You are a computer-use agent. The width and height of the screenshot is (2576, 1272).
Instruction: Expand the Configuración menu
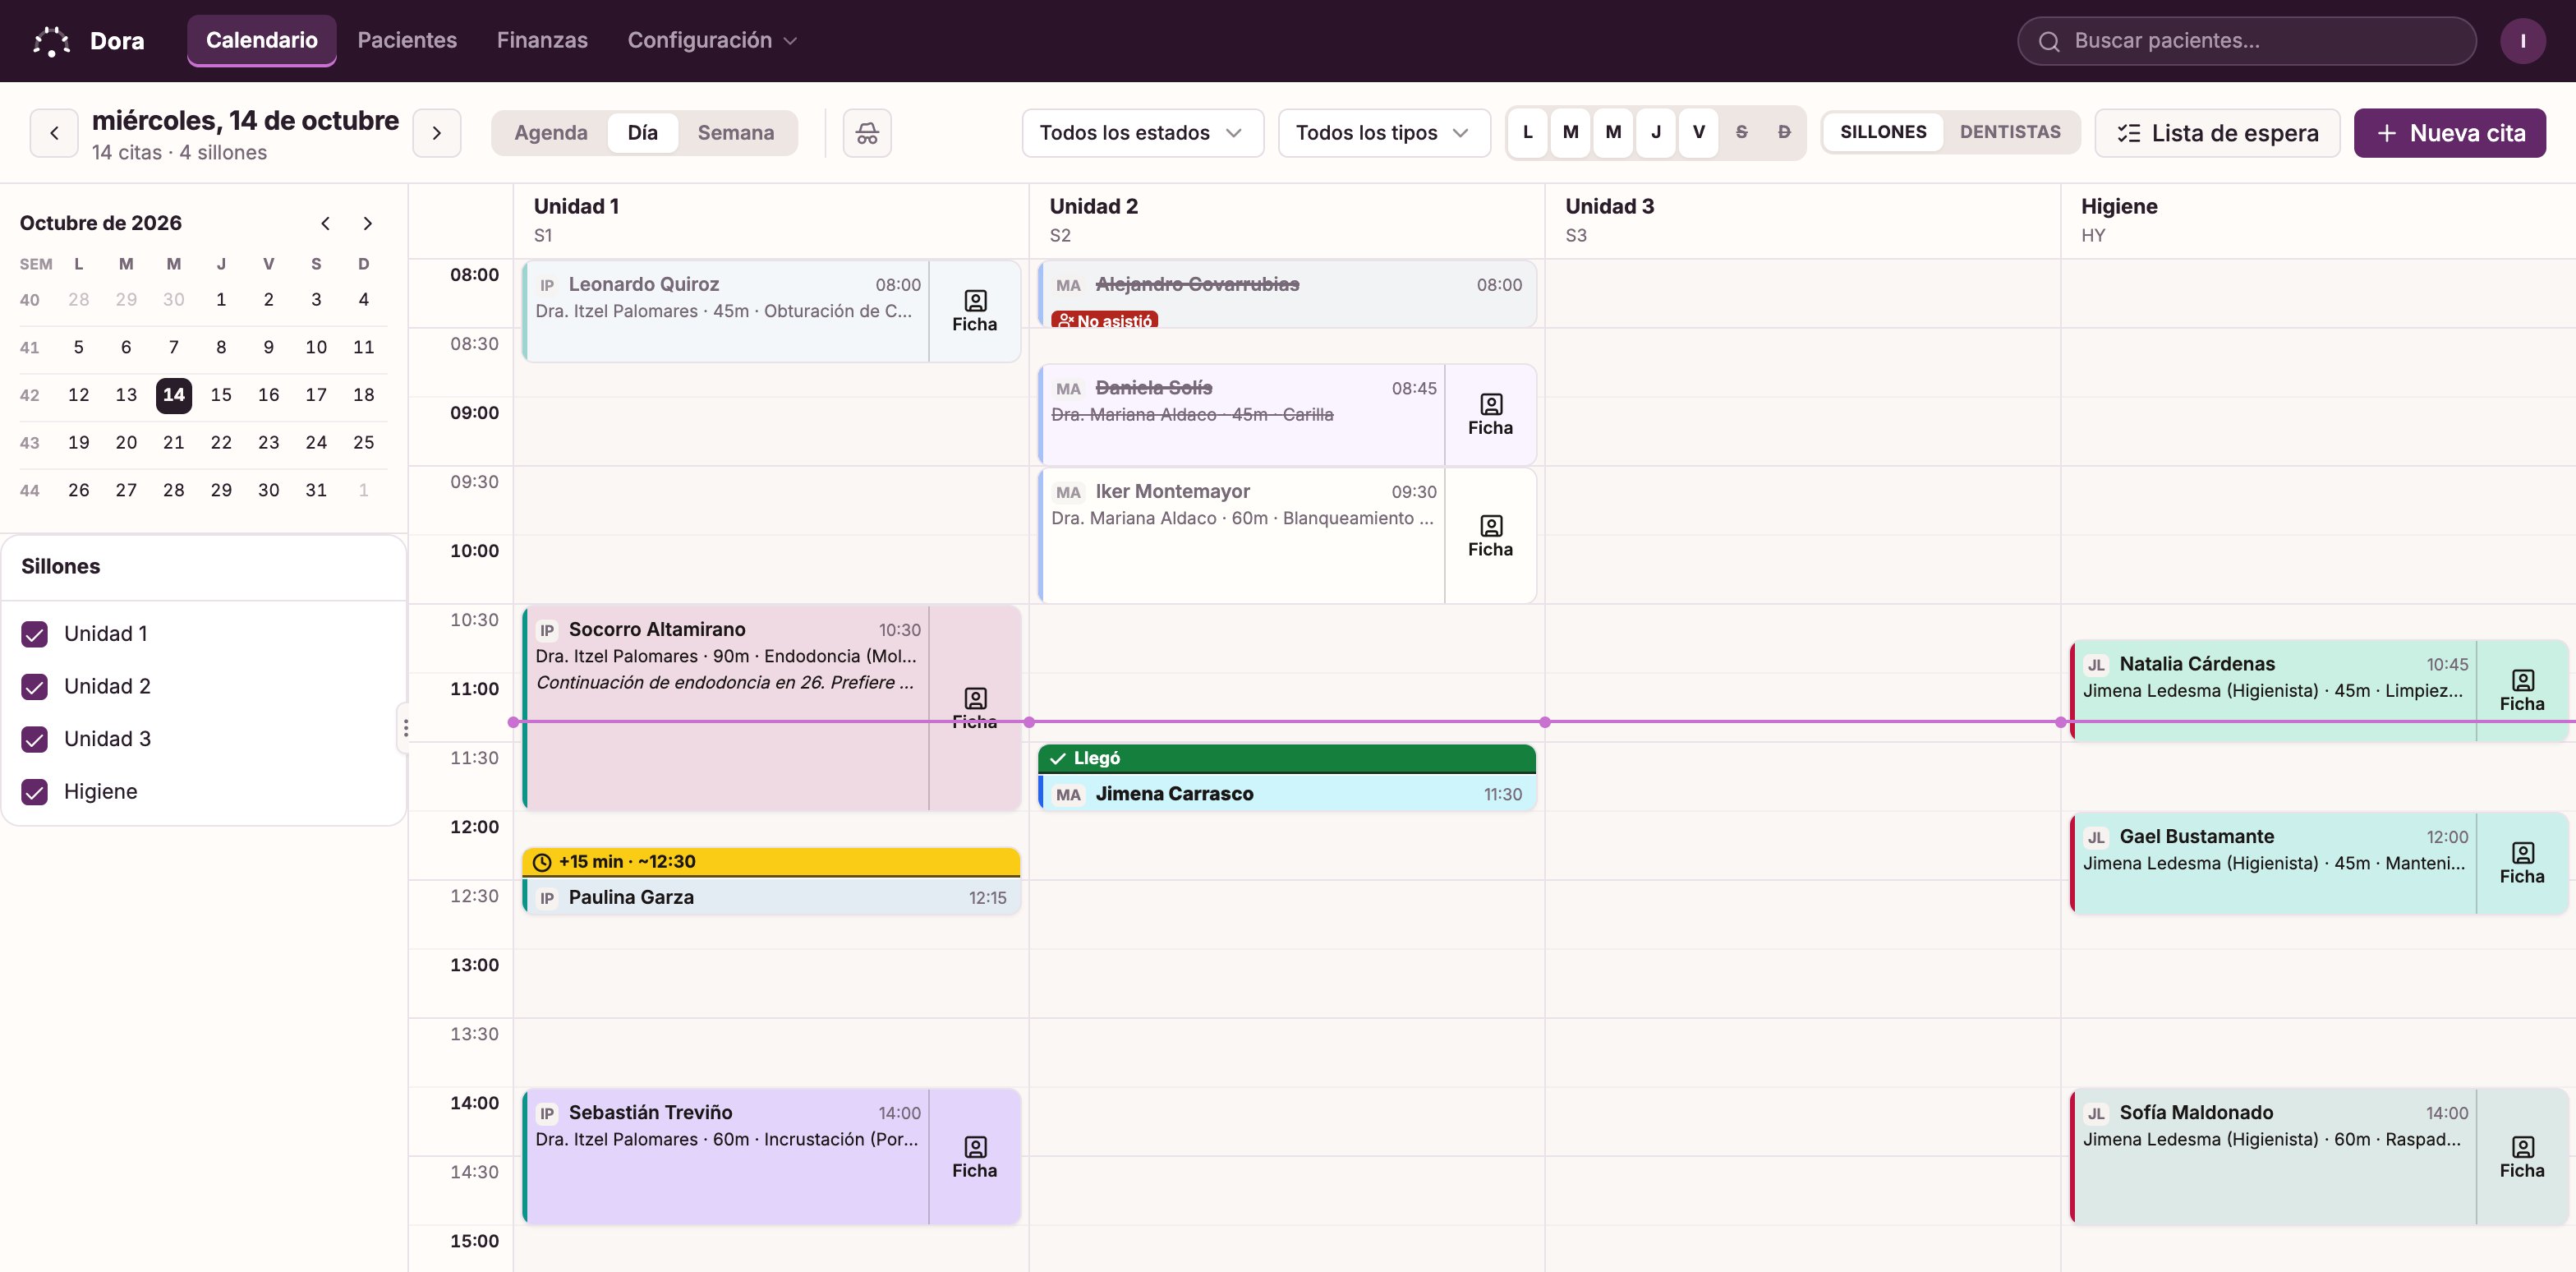(x=712, y=41)
